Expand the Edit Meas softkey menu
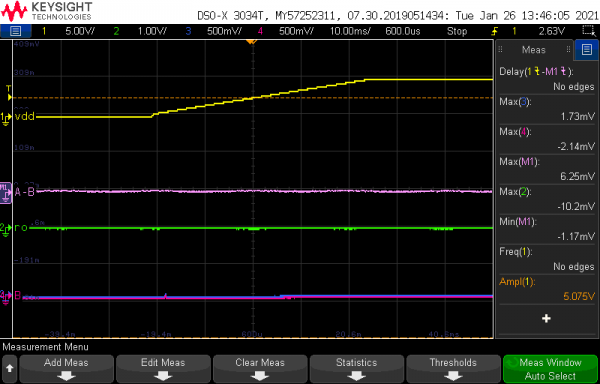Screen dimensions: 600x384 point(163,369)
